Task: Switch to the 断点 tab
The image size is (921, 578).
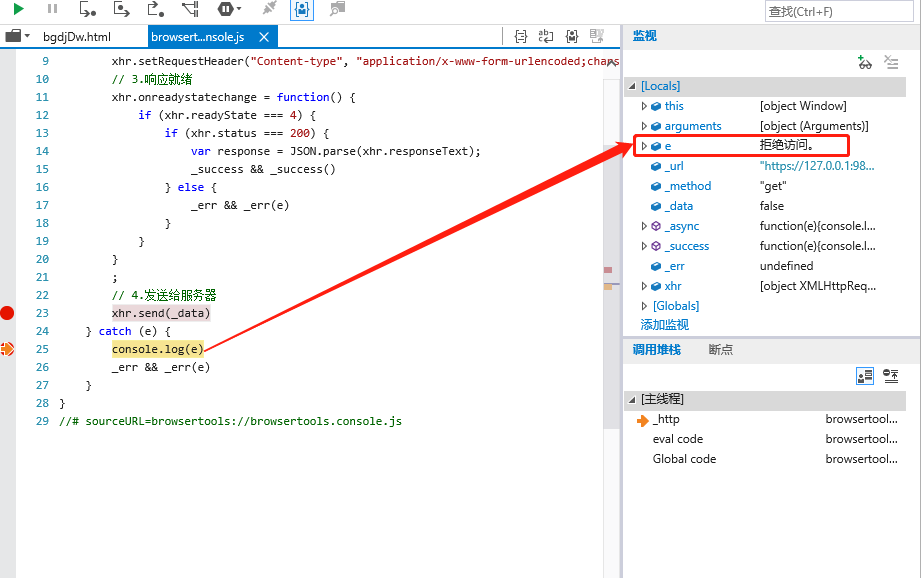Action: pyautogui.click(x=720, y=350)
